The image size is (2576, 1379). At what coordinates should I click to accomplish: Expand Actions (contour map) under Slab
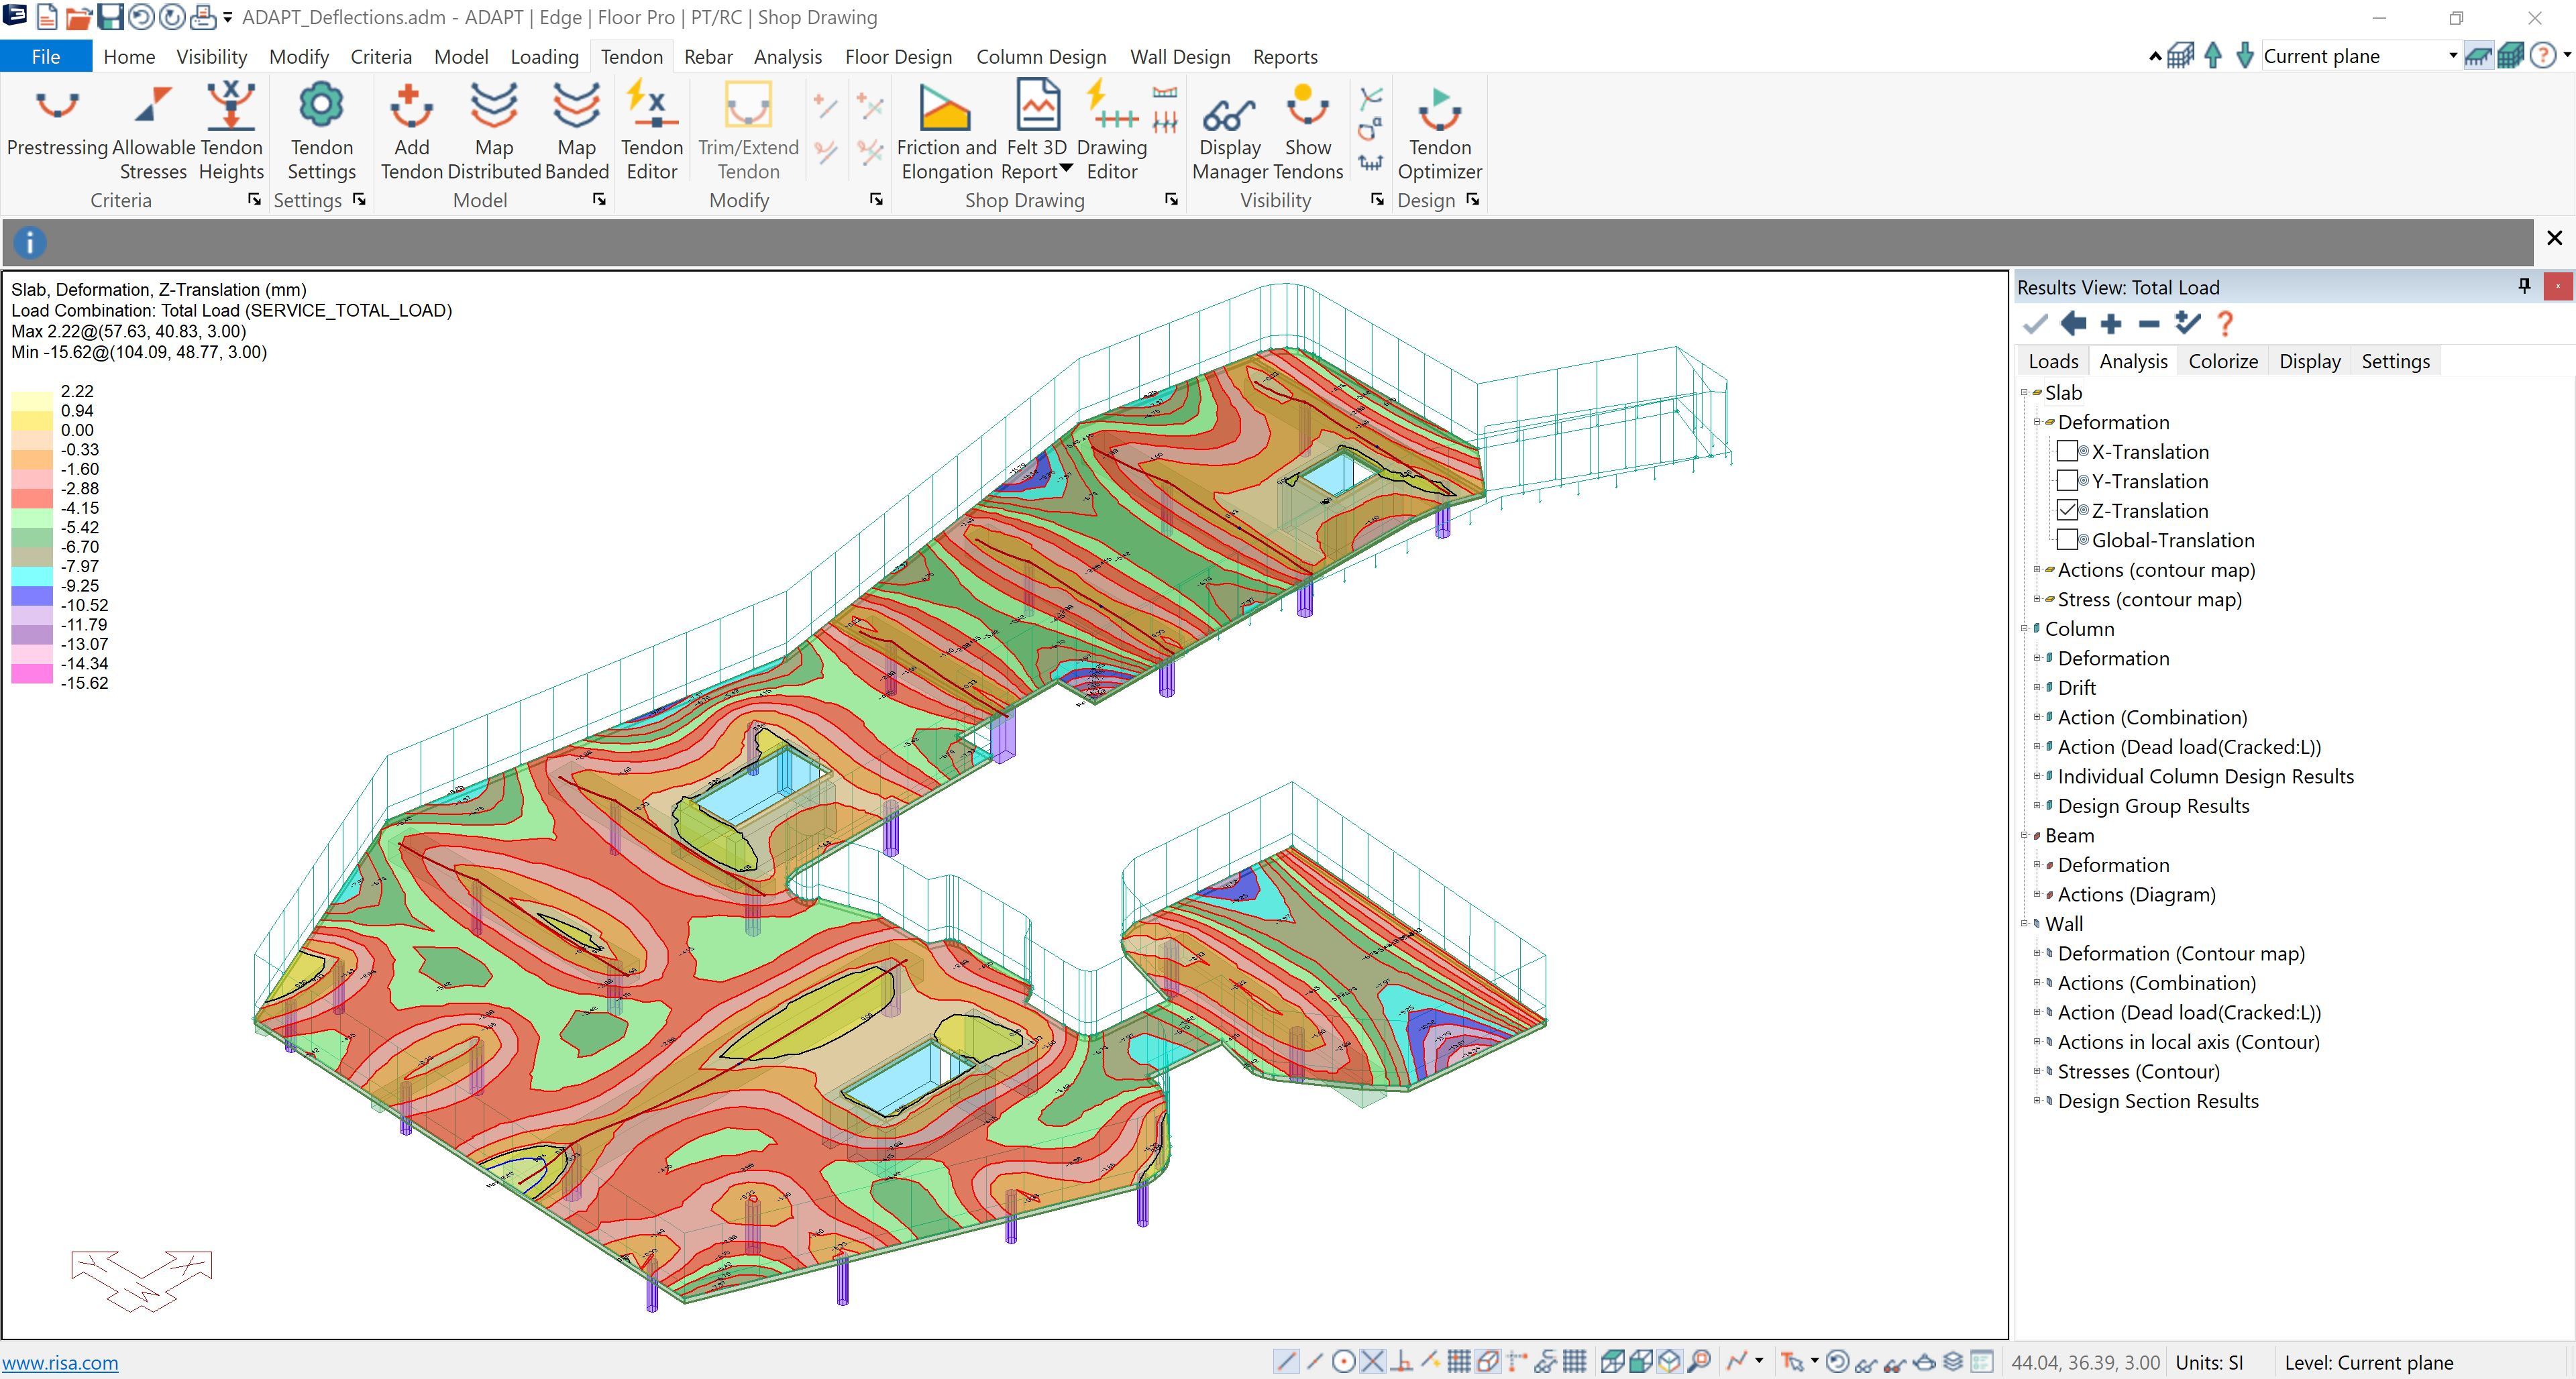tap(2037, 570)
